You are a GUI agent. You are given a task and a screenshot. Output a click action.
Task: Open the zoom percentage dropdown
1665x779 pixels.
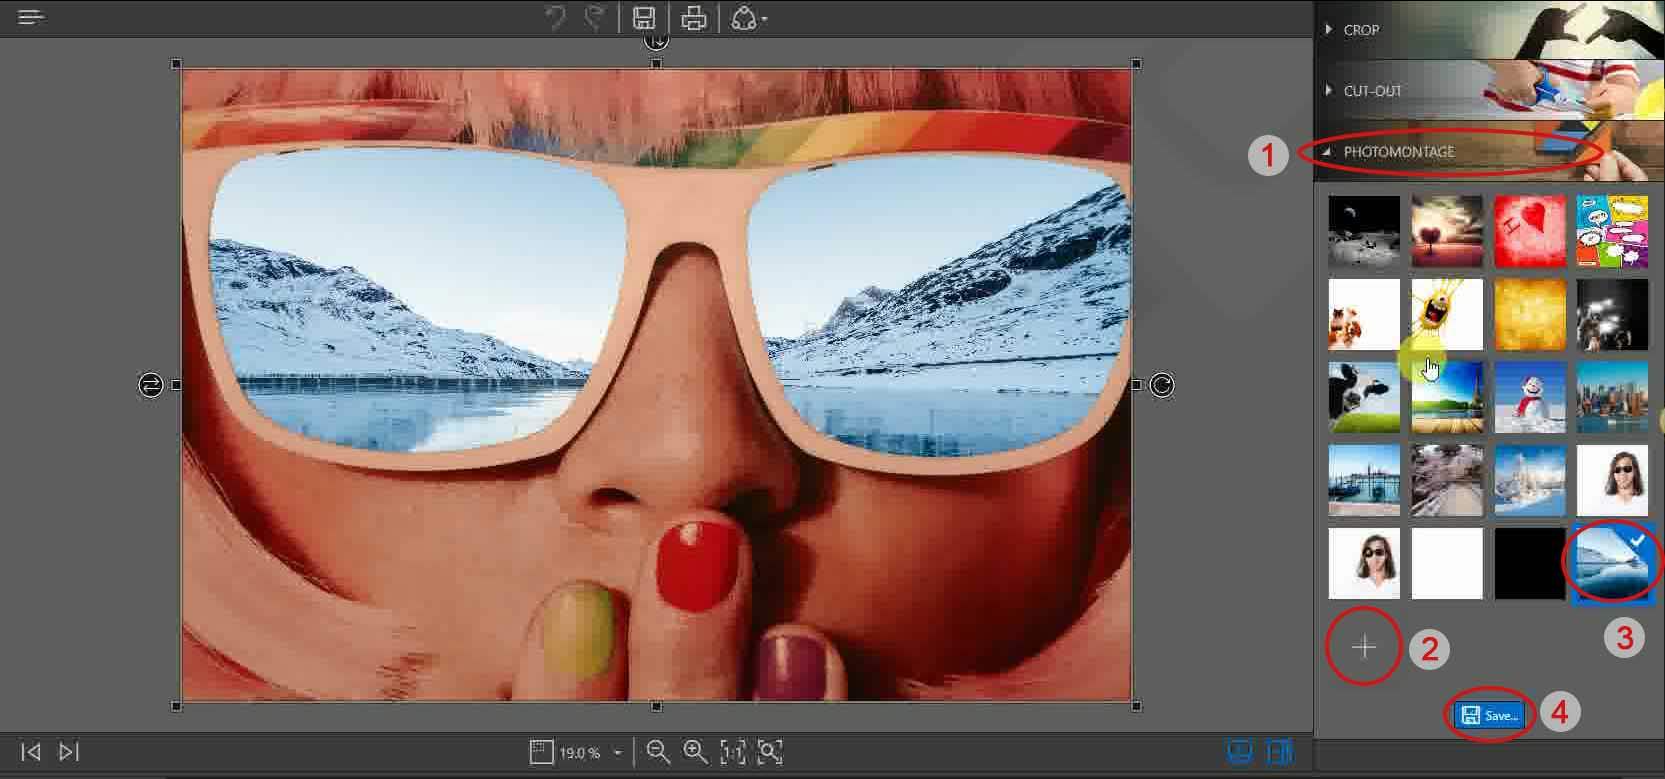(x=617, y=752)
